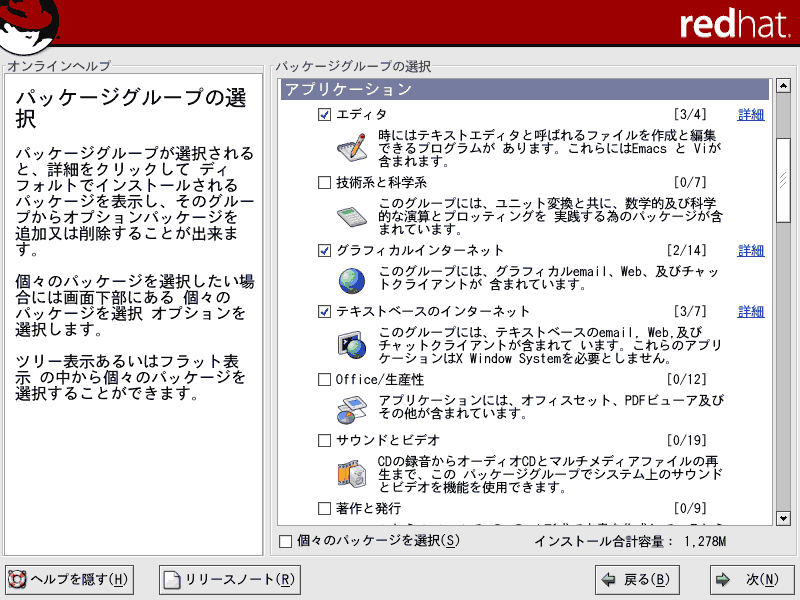Open 詳細 link for エディタ group

point(751,115)
